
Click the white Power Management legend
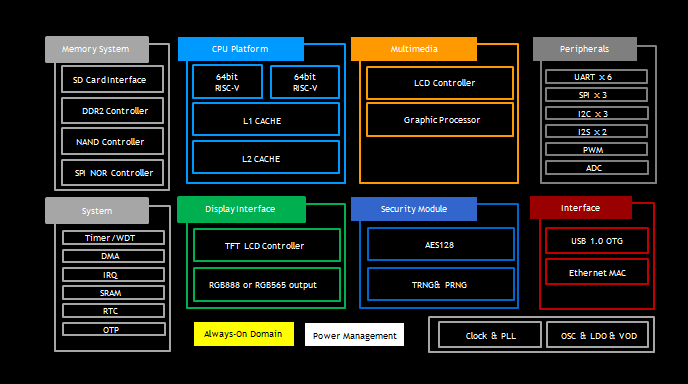click(x=355, y=335)
